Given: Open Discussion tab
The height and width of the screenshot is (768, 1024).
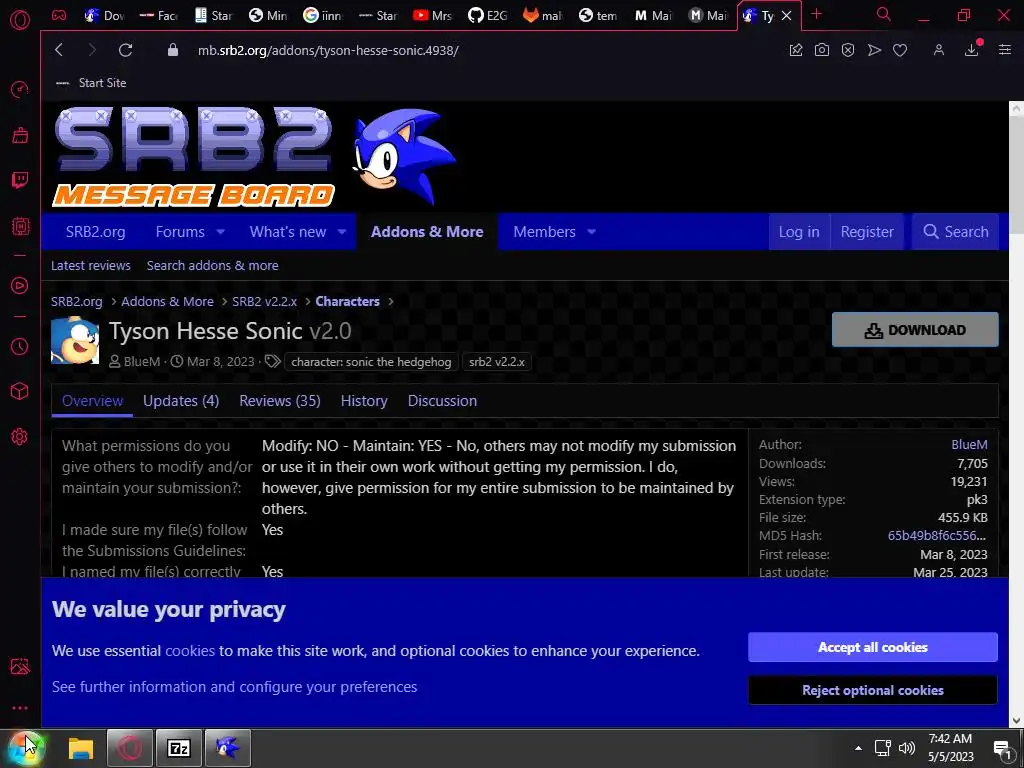Looking at the screenshot, I should (x=442, y=401).
